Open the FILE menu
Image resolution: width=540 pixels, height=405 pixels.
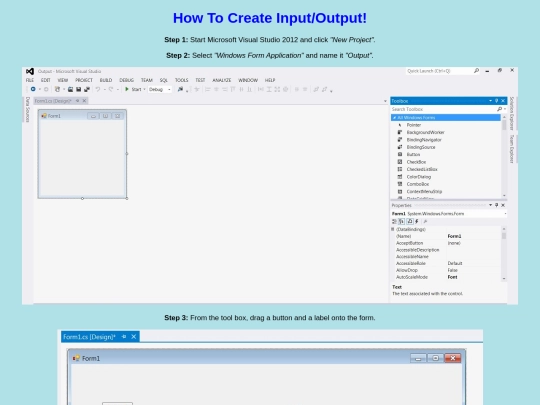(30, 80)
